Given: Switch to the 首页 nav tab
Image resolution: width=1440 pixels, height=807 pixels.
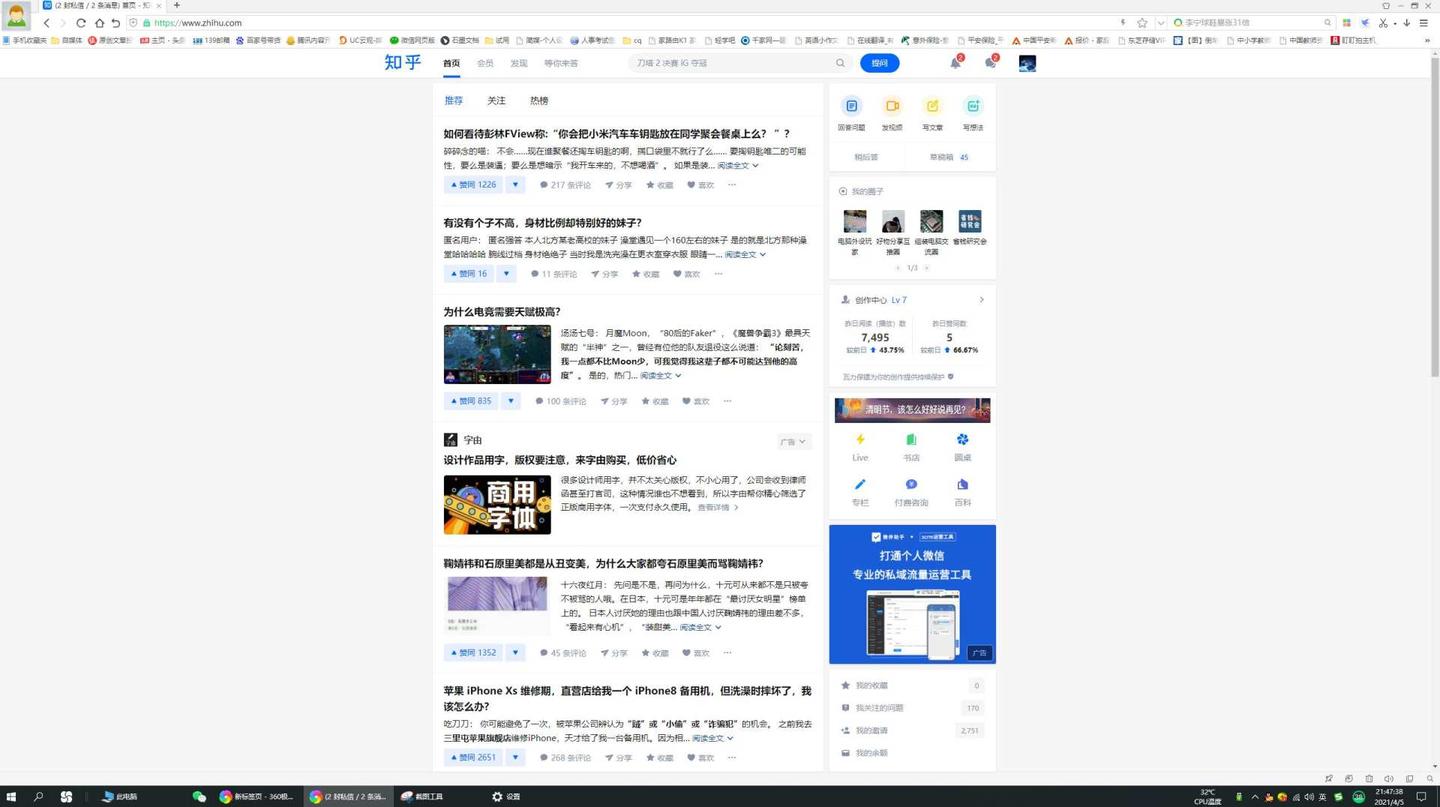Looking at the screenshot, I should point(452,63).
